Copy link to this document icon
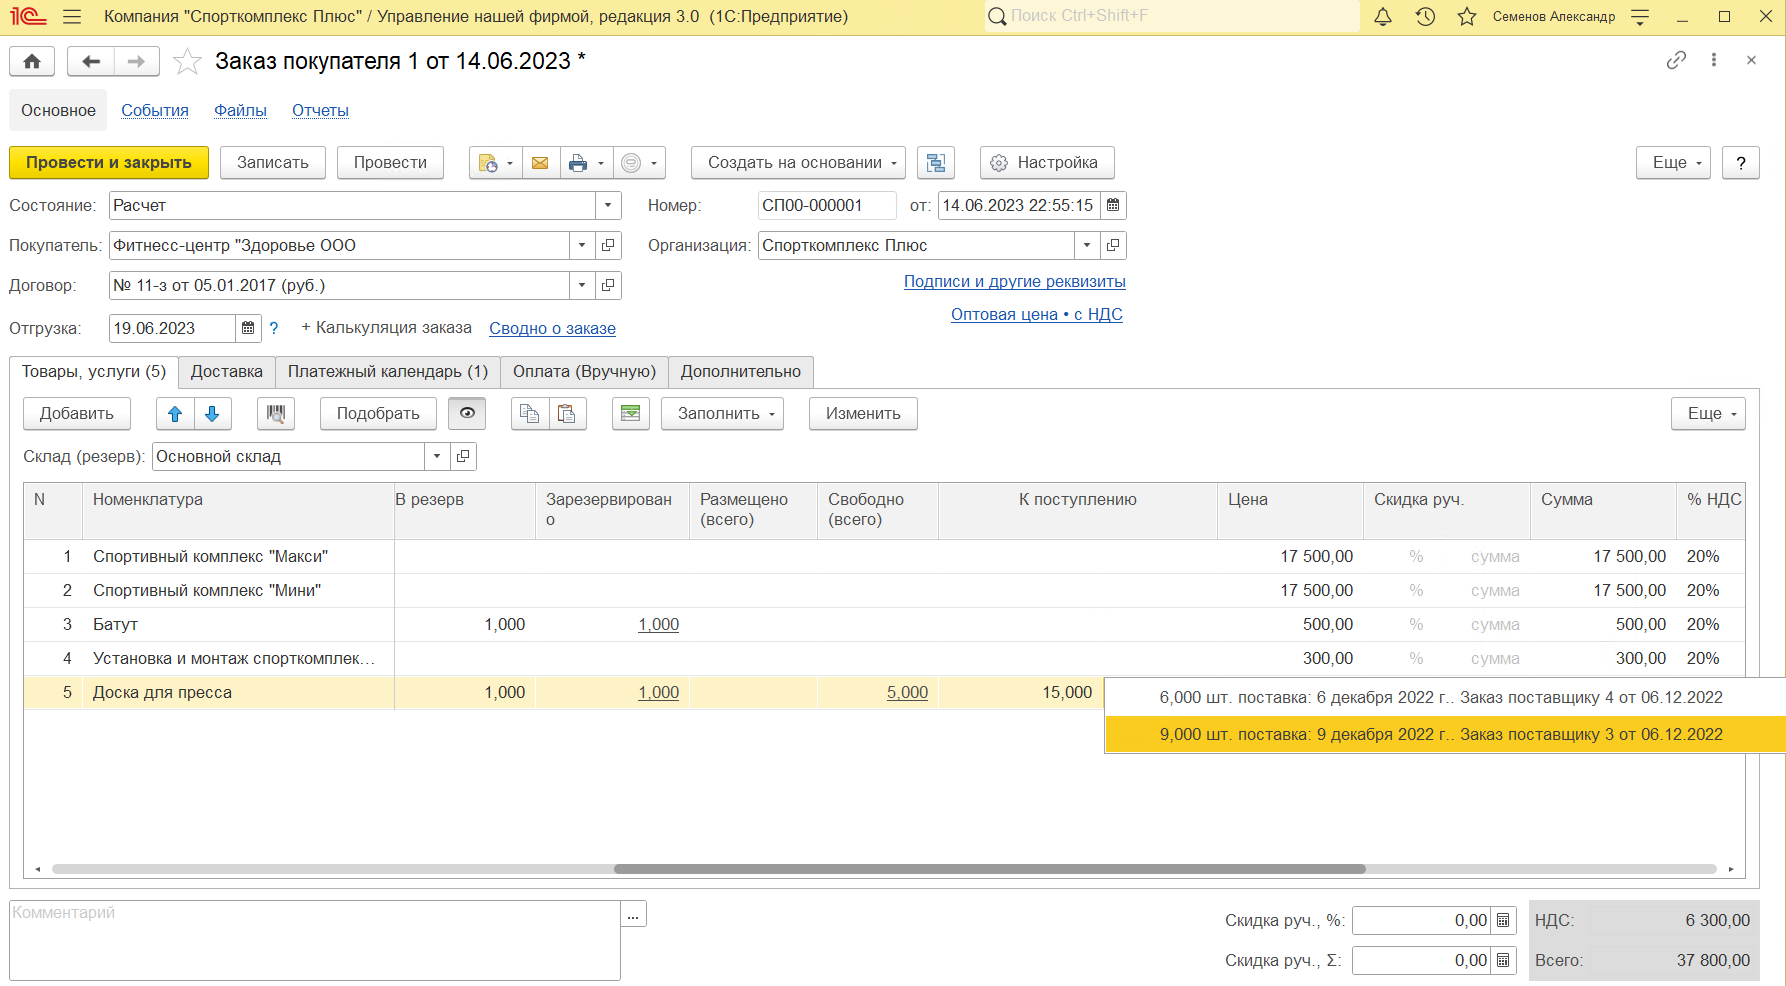Image resolution: width=1786 pixels, height=986 pixels. pos(1676,60)
